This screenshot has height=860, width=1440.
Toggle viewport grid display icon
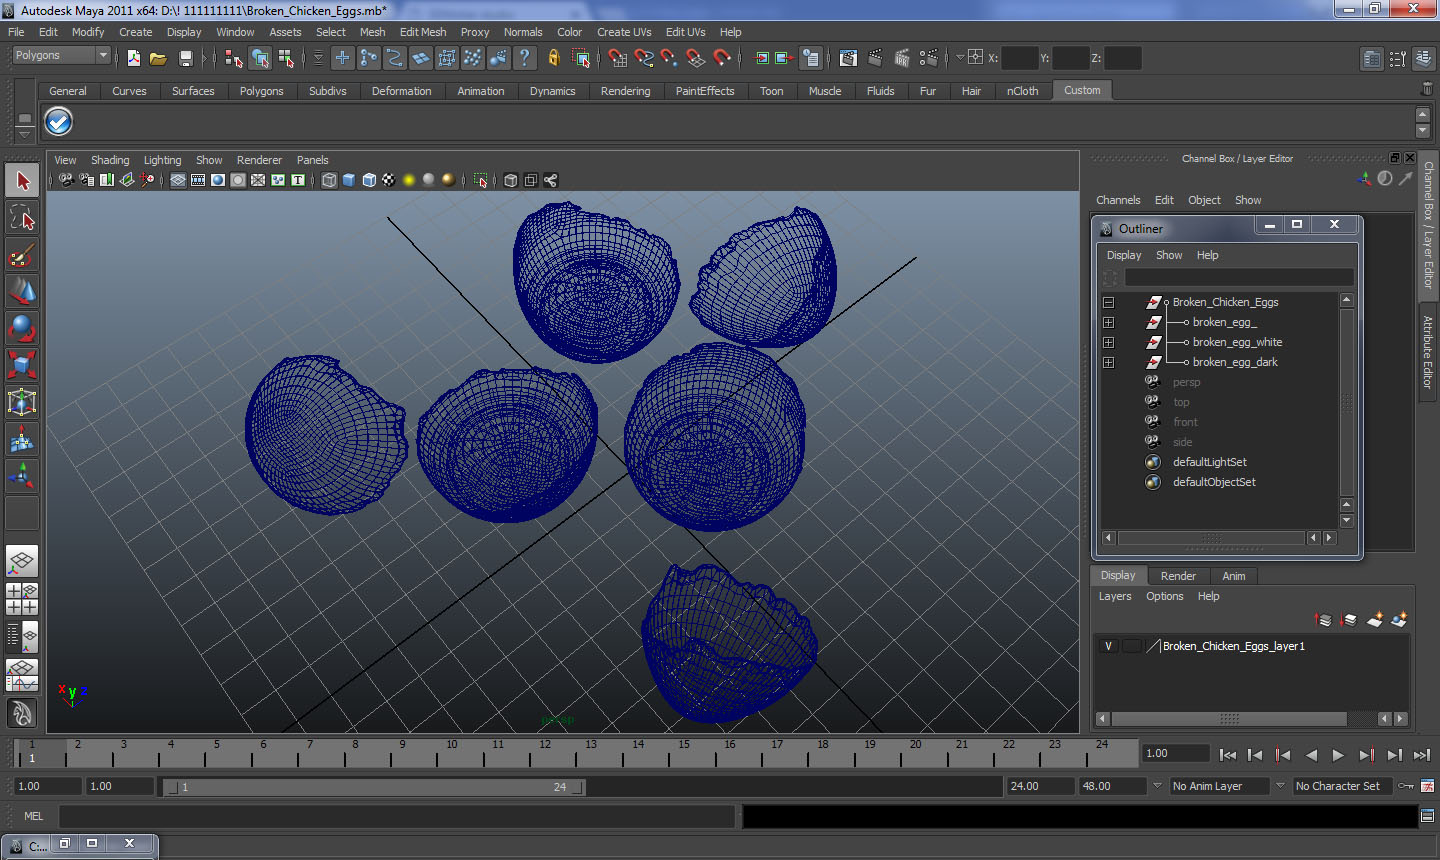click(x=178, y=180)
